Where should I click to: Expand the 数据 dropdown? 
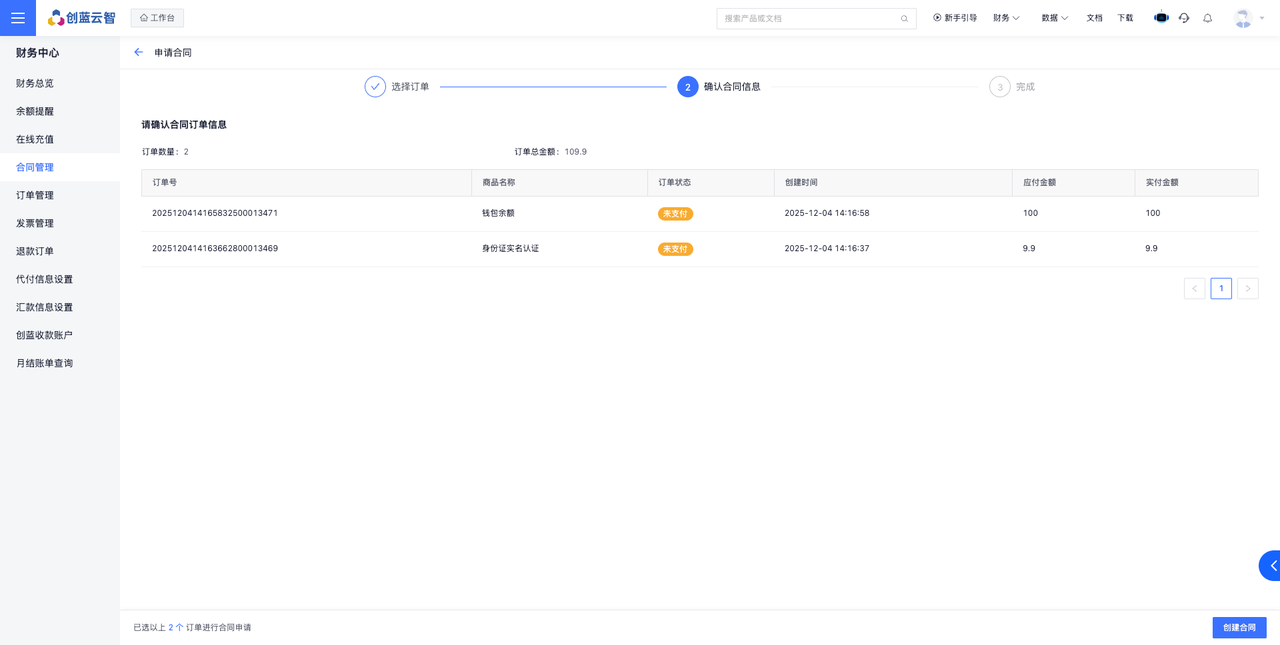pos(1054,18)
